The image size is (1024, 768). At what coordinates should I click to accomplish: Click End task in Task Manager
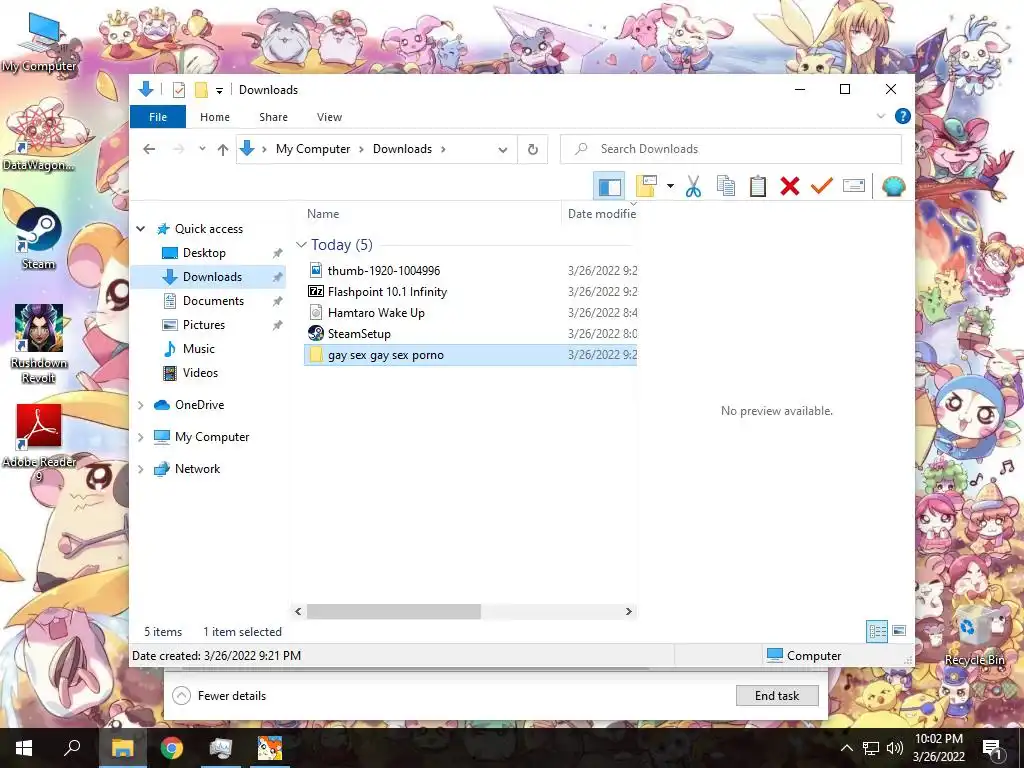(x=776, y=696)
